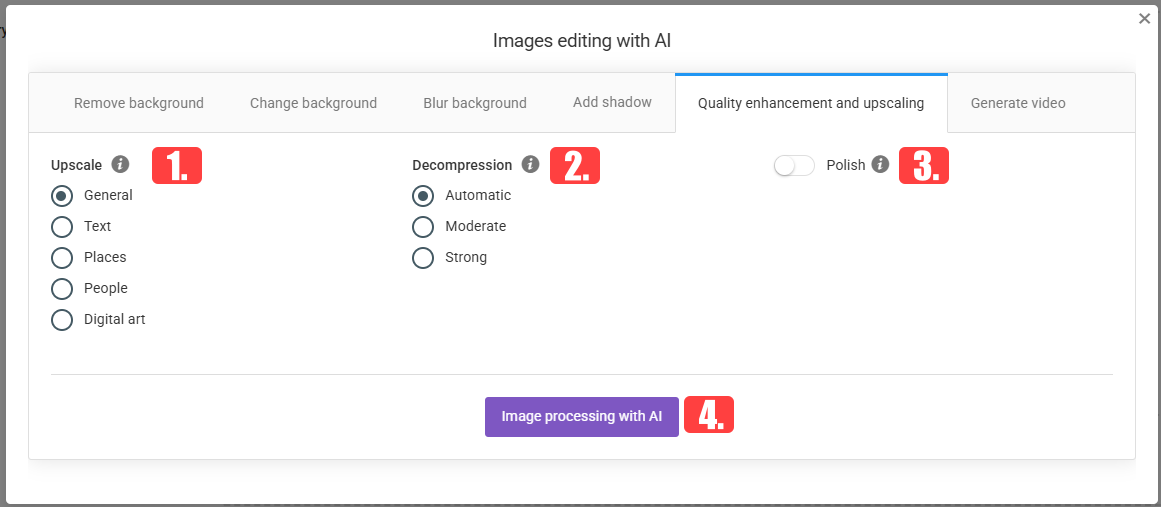Click the Upscale heading text
This screenshot has height=507, width=1161.
(77, 165)
